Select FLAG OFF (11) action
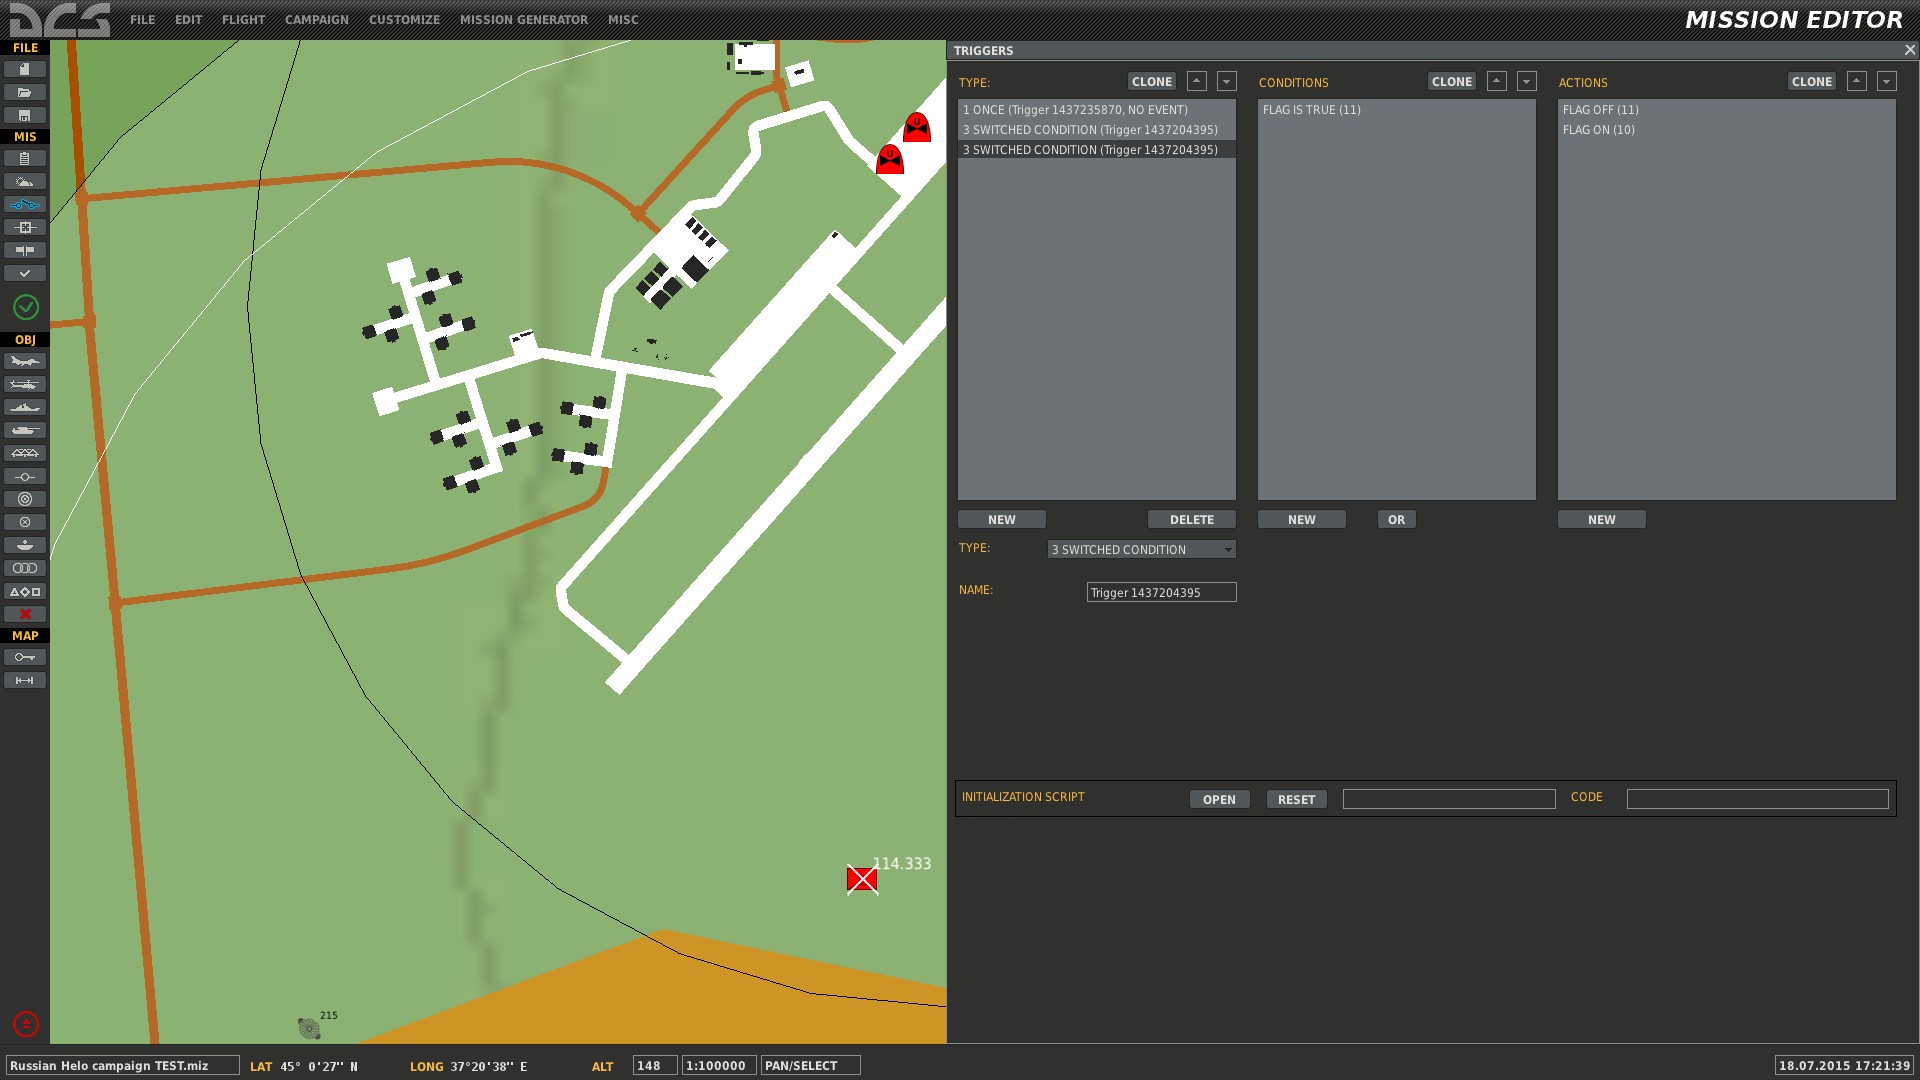This screenshot has width=1920, height=1080. pos(1726,110)
